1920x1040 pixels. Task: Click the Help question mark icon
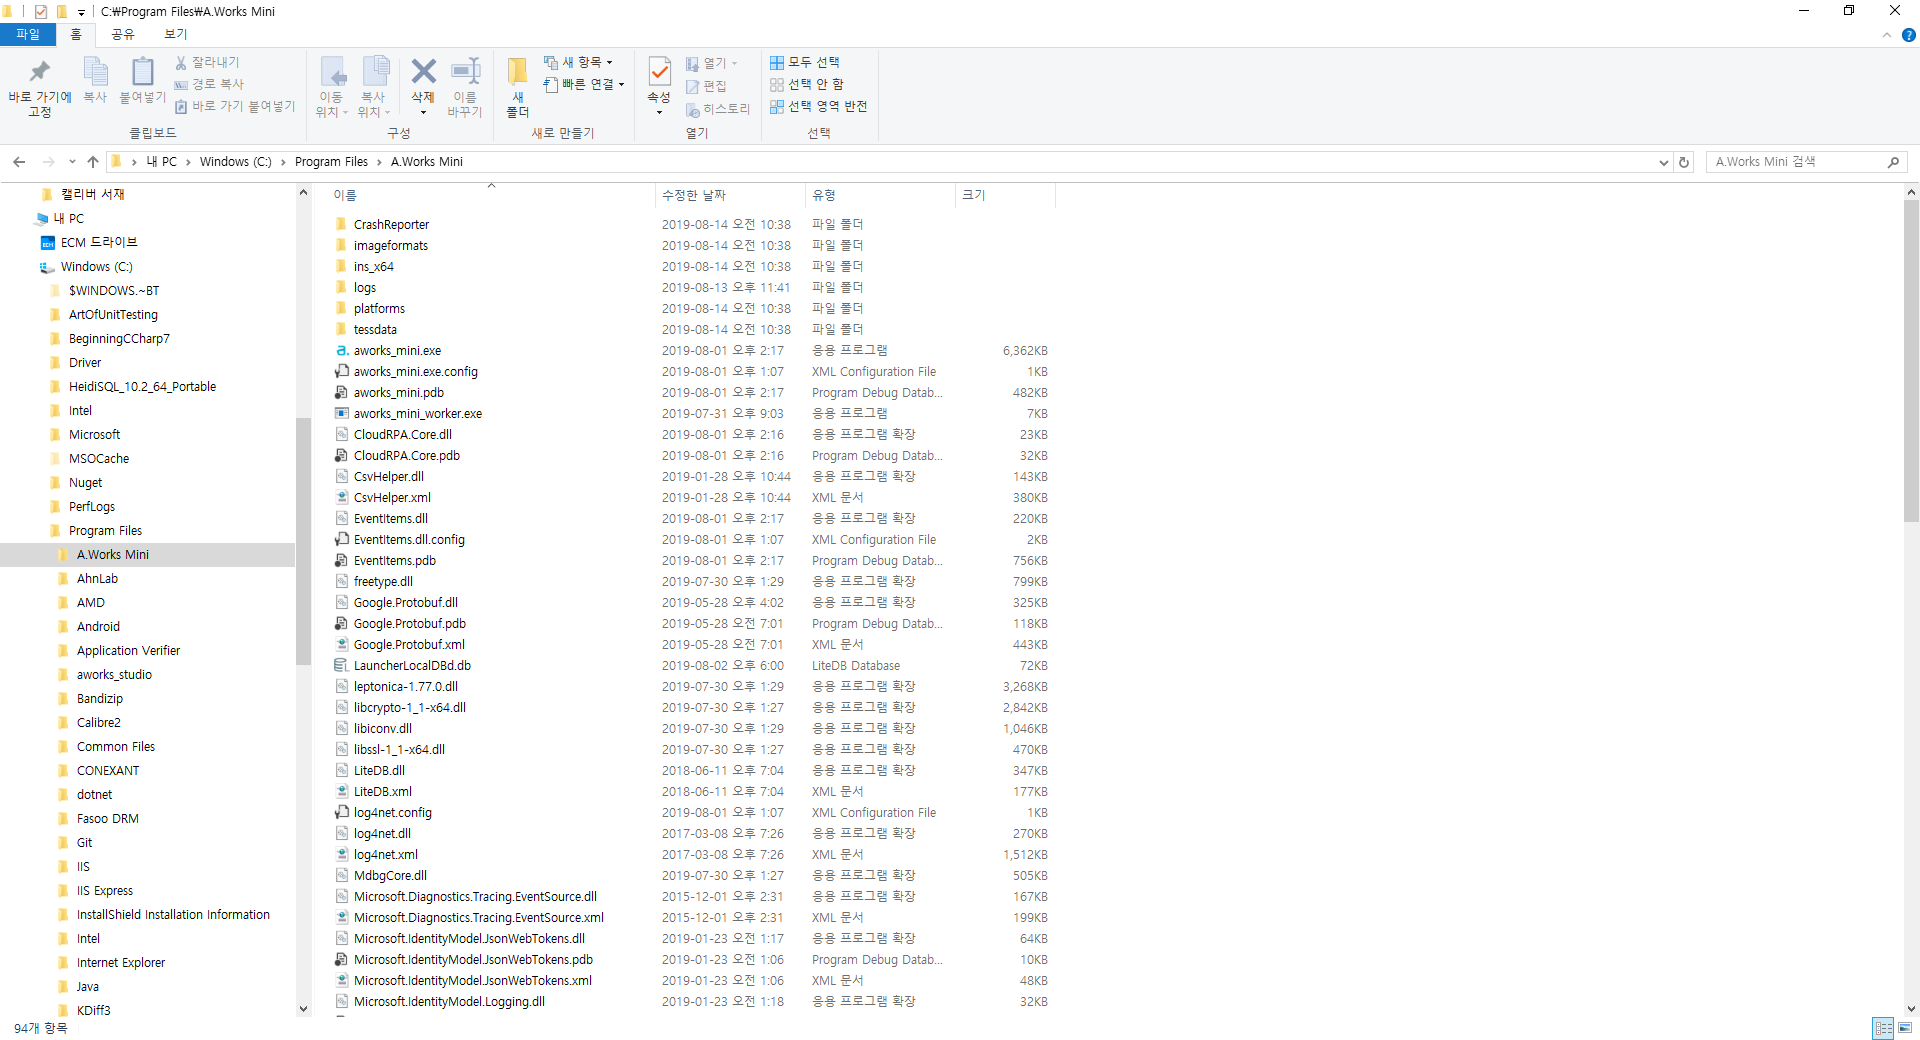pos(1908,35)
